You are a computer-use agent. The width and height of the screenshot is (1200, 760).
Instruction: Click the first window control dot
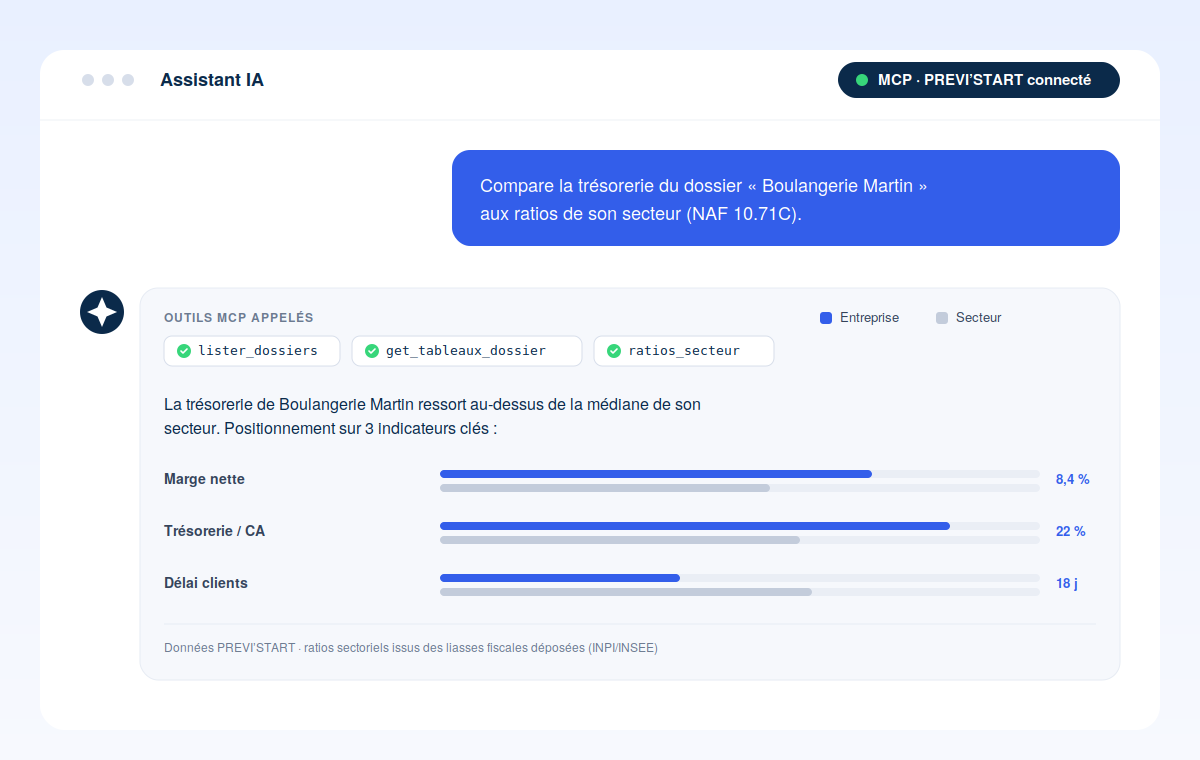pyautogui.click(x=88, y=80)
